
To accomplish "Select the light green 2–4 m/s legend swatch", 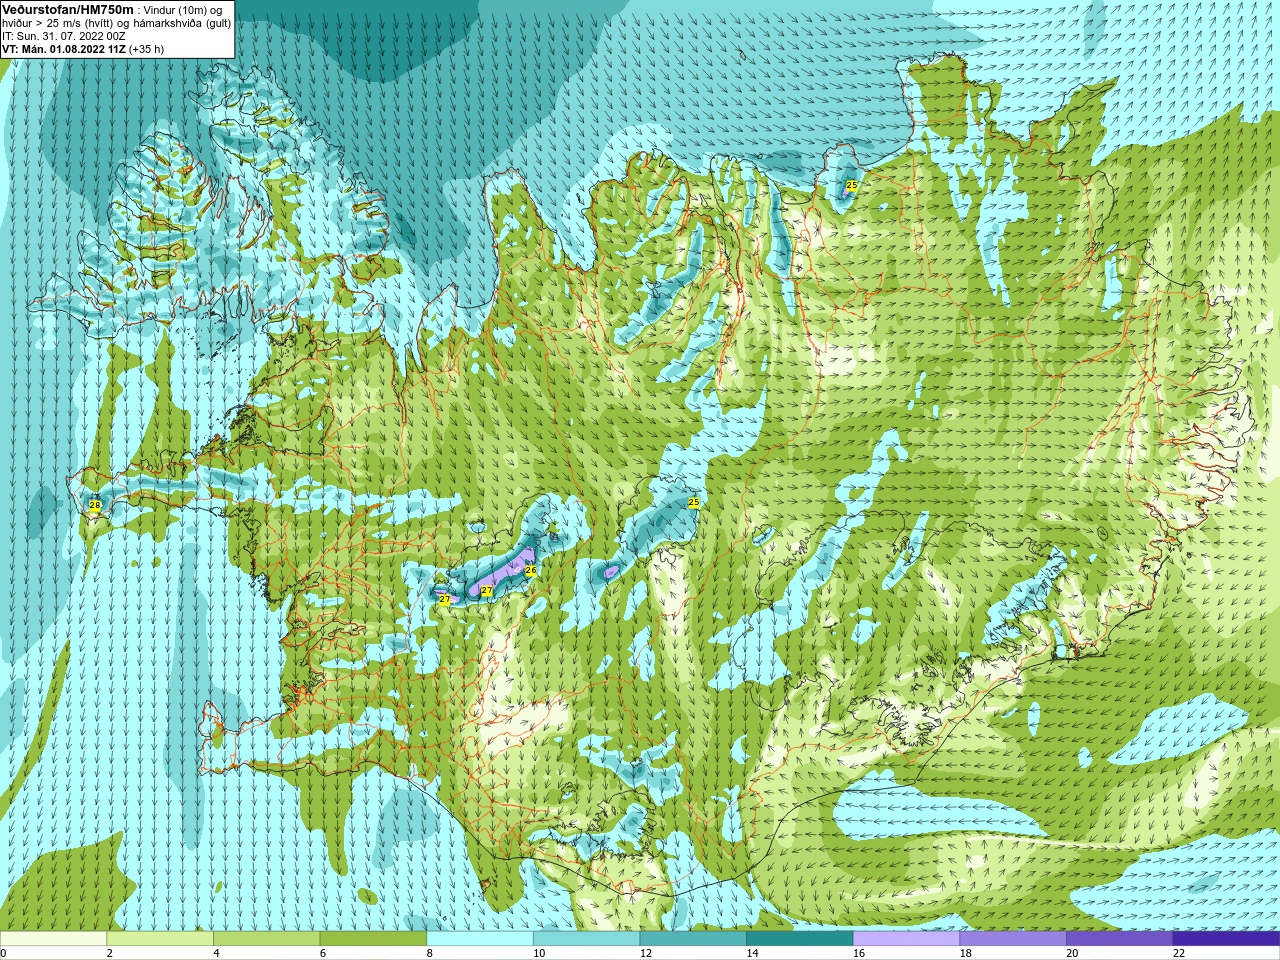I will tap(160, 938).
